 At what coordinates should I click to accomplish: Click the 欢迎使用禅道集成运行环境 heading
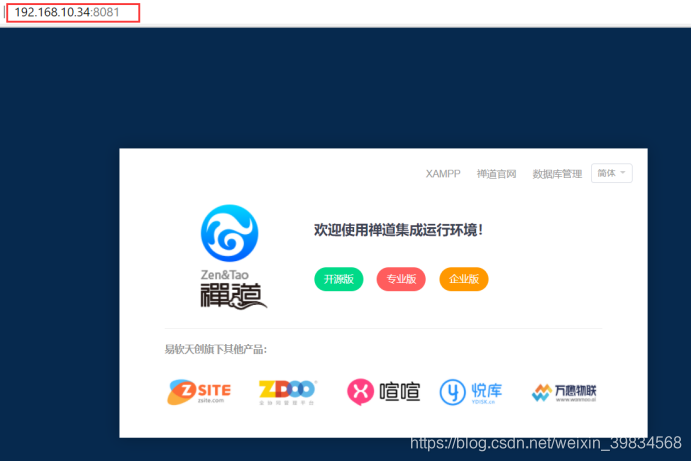click(399, 230)
